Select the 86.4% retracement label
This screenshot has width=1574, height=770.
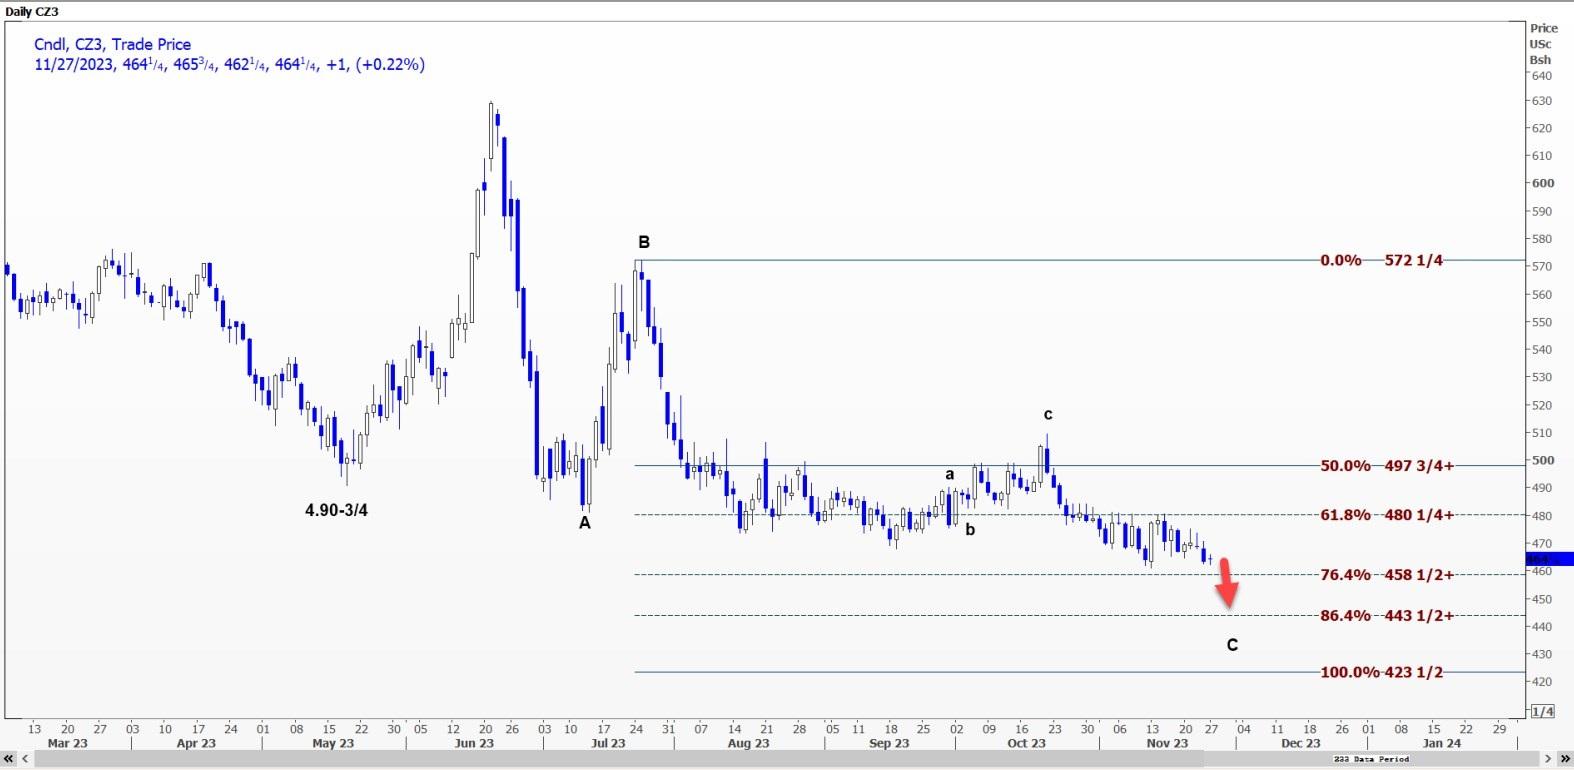(1345, 616)
